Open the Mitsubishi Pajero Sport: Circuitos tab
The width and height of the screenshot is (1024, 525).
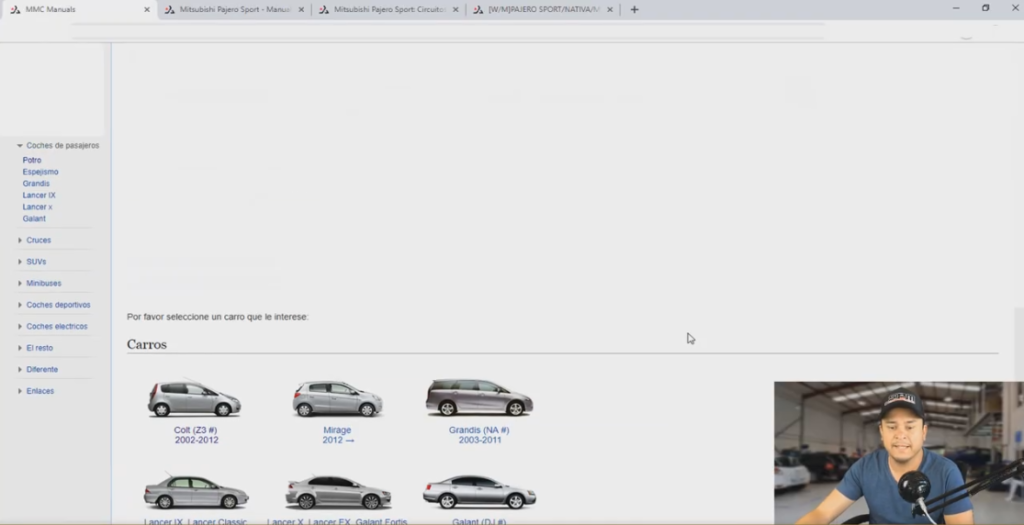point(389,9)
